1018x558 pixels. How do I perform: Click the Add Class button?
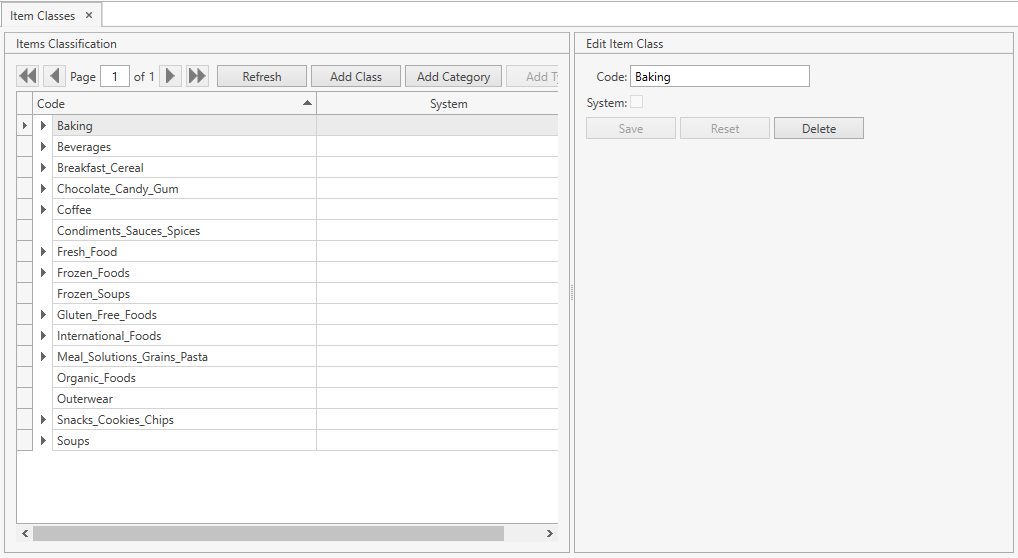tap(356, 76)
